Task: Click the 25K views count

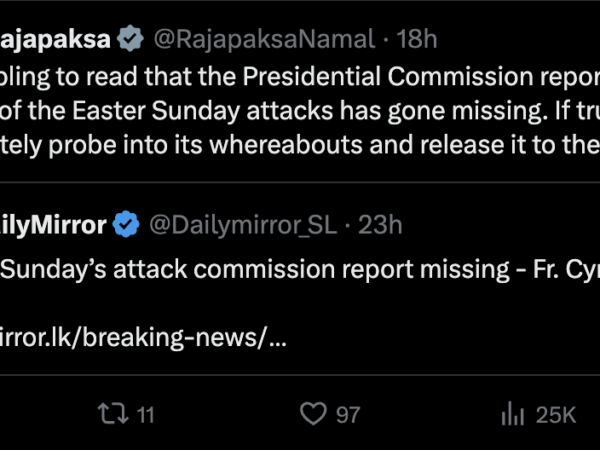Action: click(555, 414)
